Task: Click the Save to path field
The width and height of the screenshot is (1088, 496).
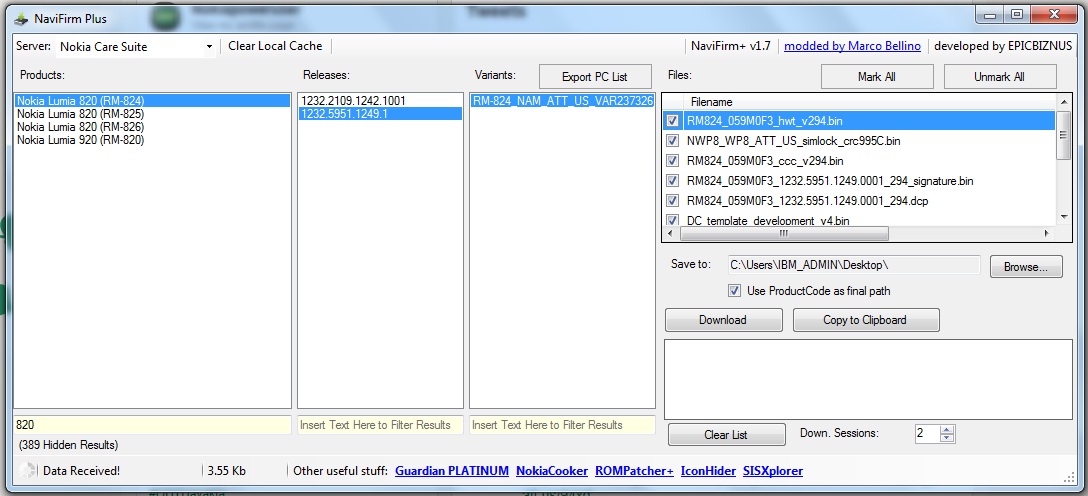Action: pos(853,265)
